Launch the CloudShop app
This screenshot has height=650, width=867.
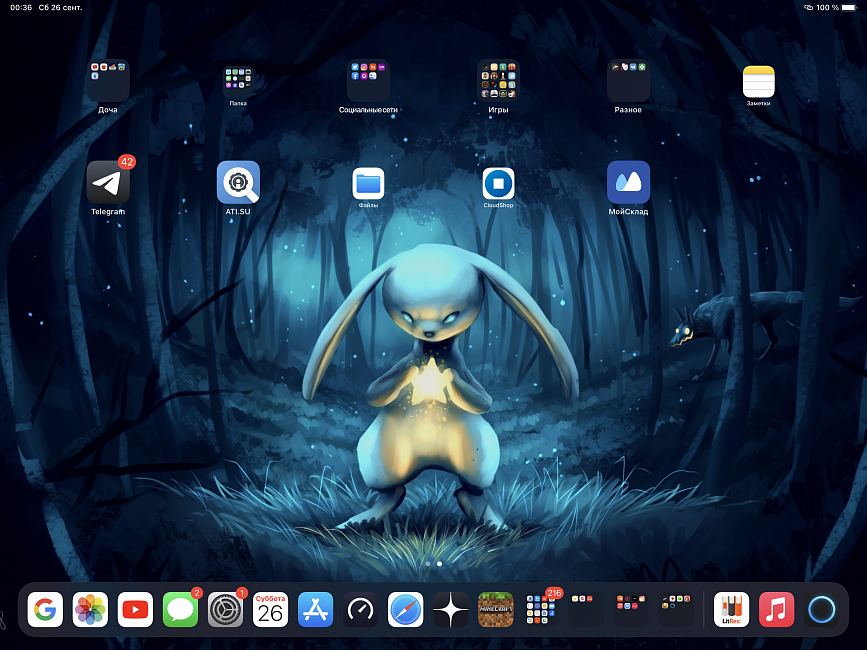click(498, 184)
